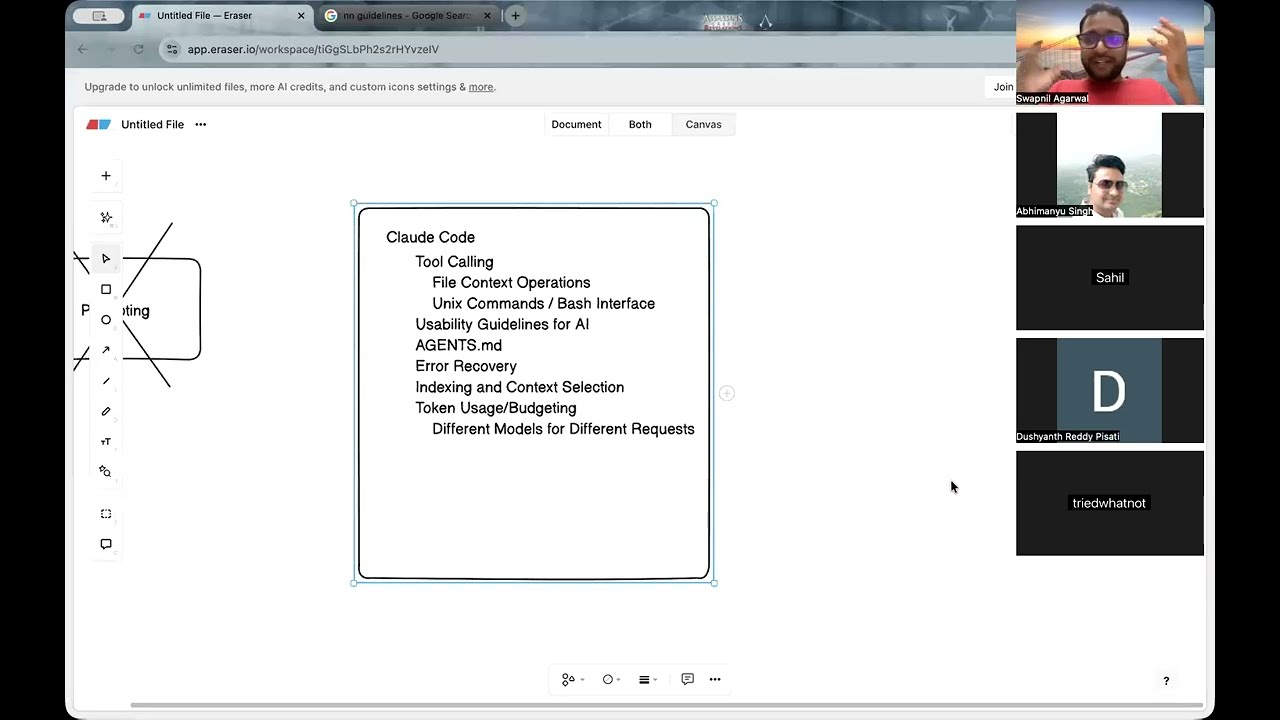Open the three-dot menu beside Untitled File
1280x720 pixels.
click(201, 125)
